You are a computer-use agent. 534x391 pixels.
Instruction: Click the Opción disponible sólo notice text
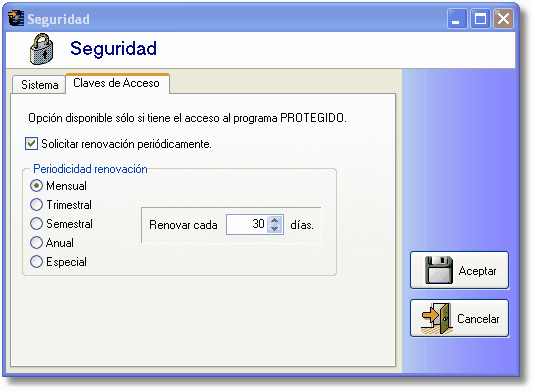tap(187, 118)
